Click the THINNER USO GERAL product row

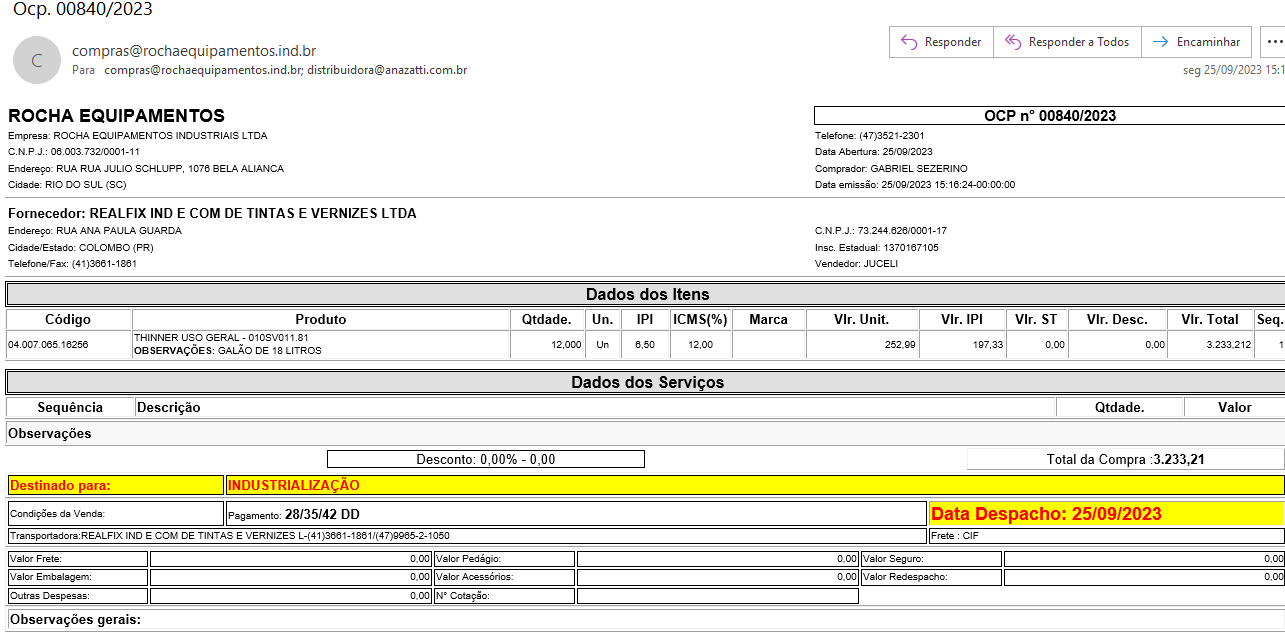coord(221,338)
